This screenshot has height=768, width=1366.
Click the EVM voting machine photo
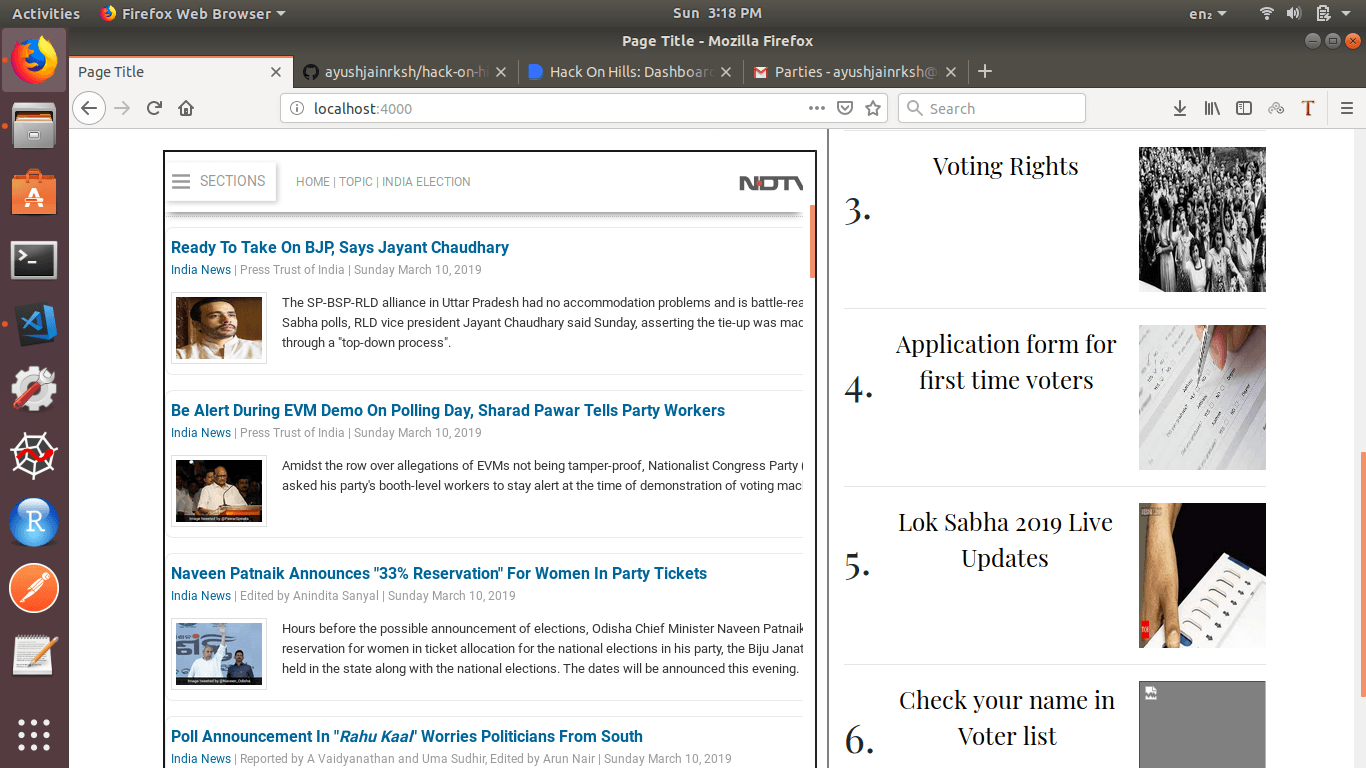(x=1202, y=575)
